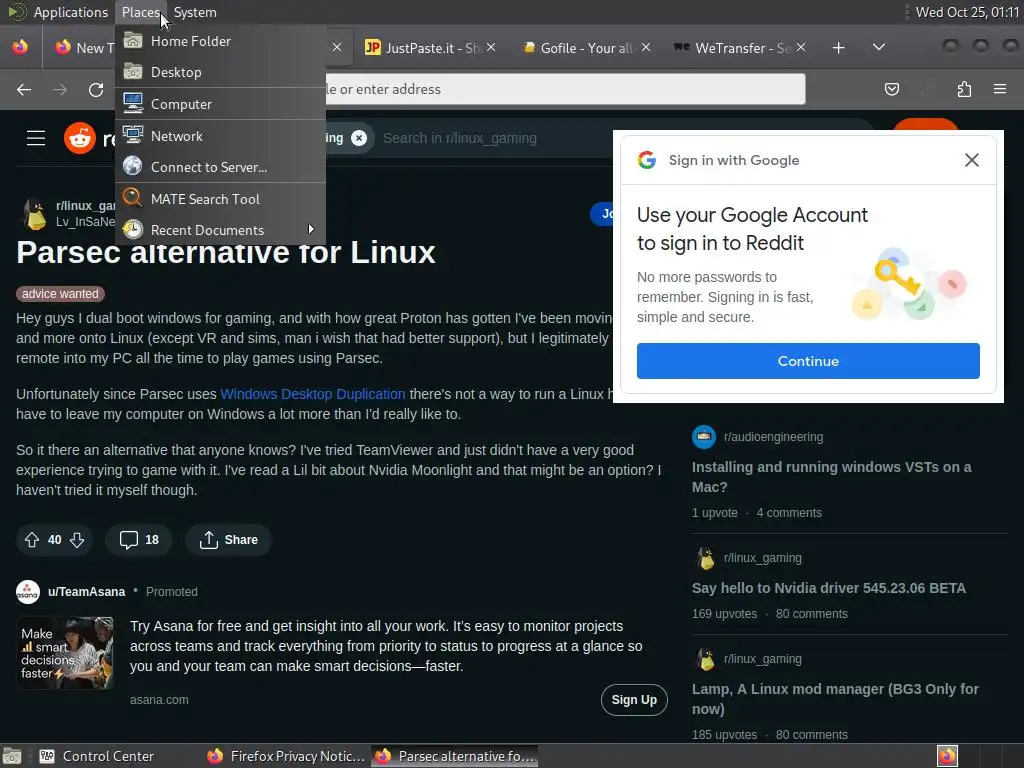Click the Reddit logo
The height and width of the screenshot is (768, 1024).
point(80,138)
